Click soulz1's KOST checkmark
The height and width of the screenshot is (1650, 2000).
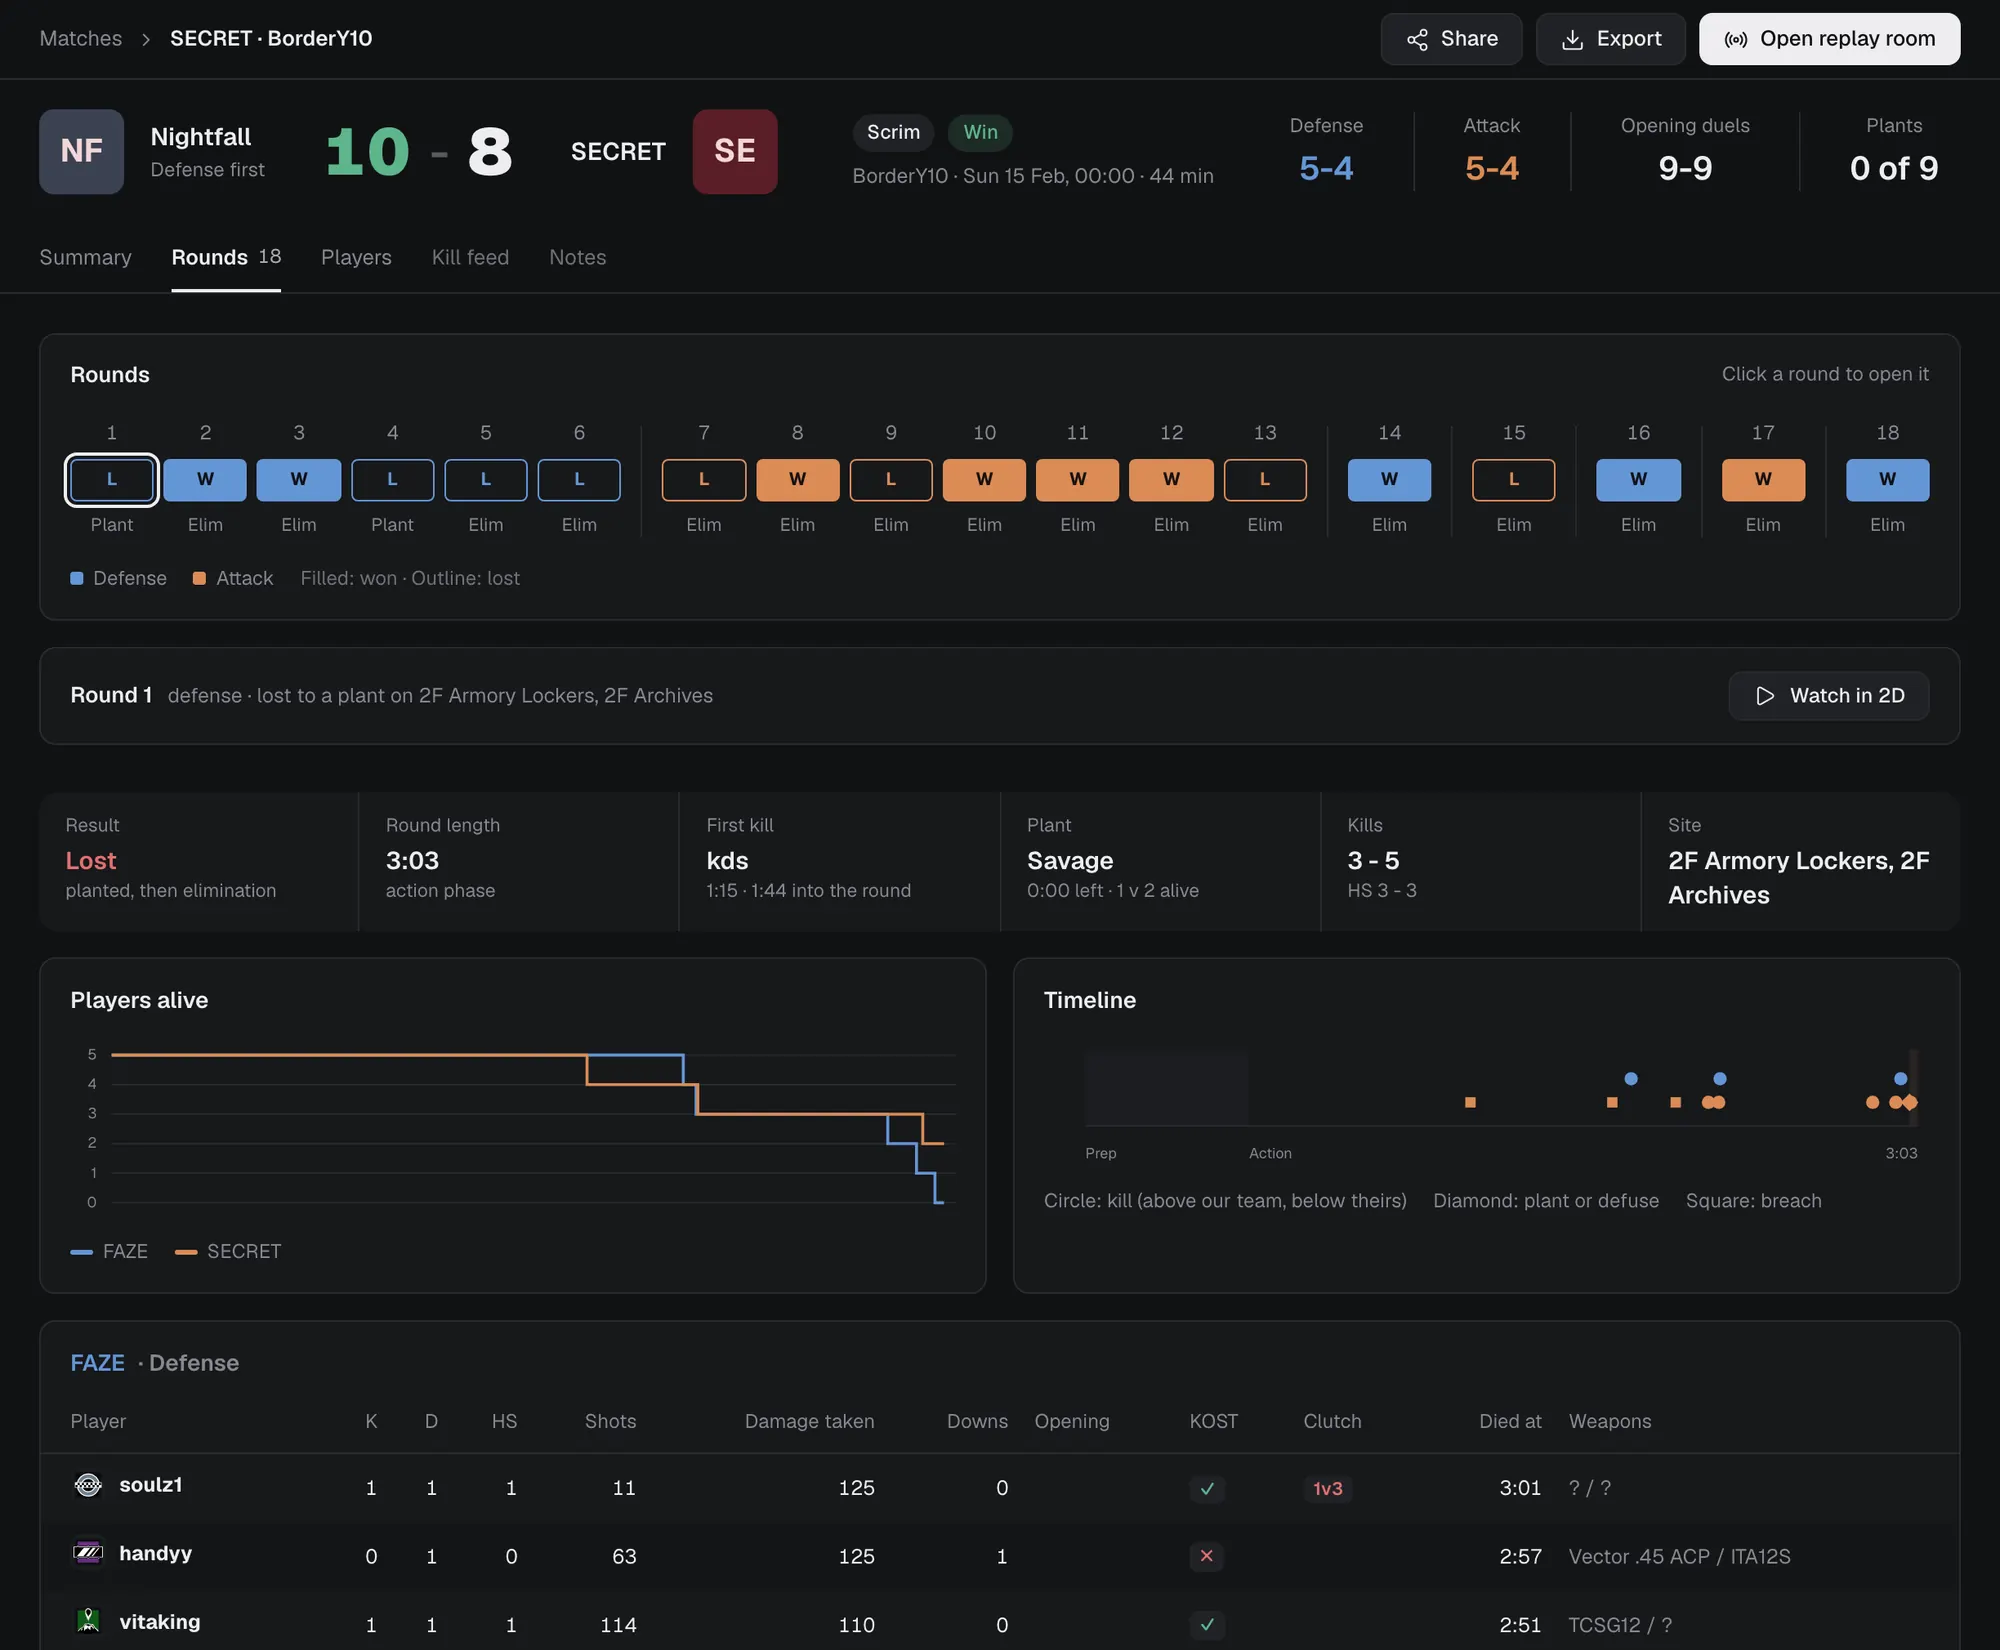click(x=1207, y=1489)
